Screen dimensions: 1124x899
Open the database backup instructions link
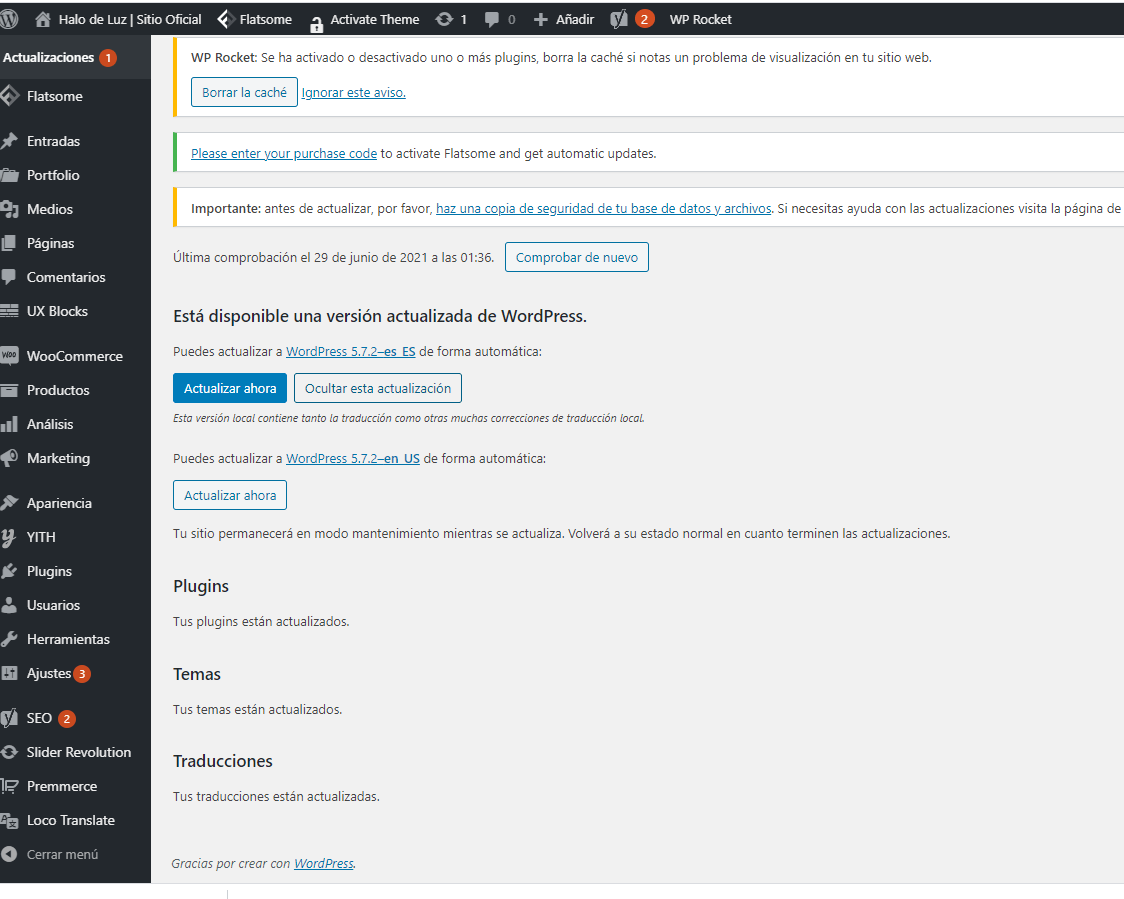(604, 209)
